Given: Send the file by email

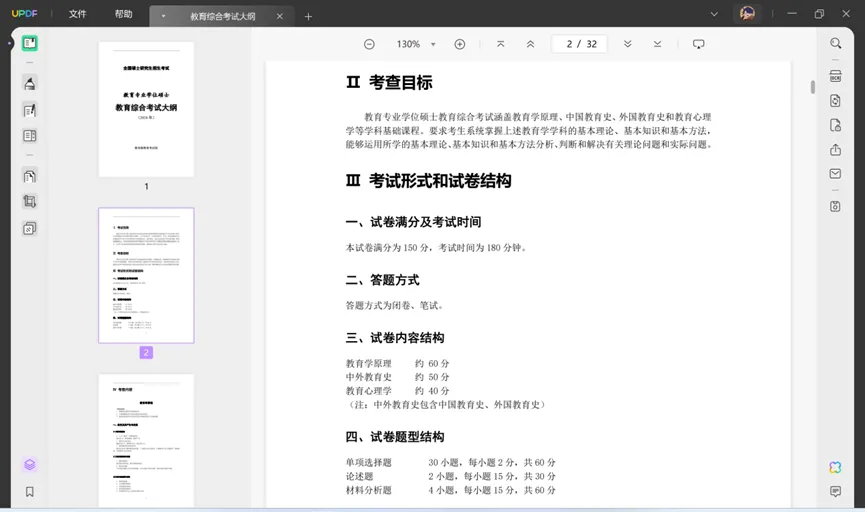Looking at the screenshot, I should [x=835, y=174].
